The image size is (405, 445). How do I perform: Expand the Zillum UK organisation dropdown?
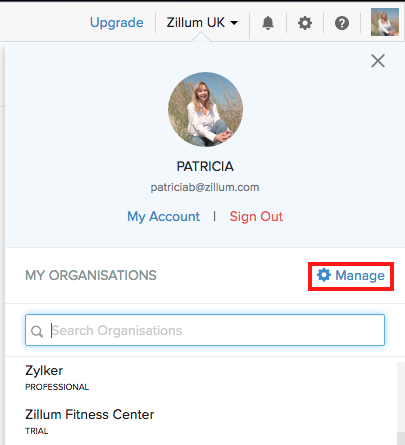point(202,22)
